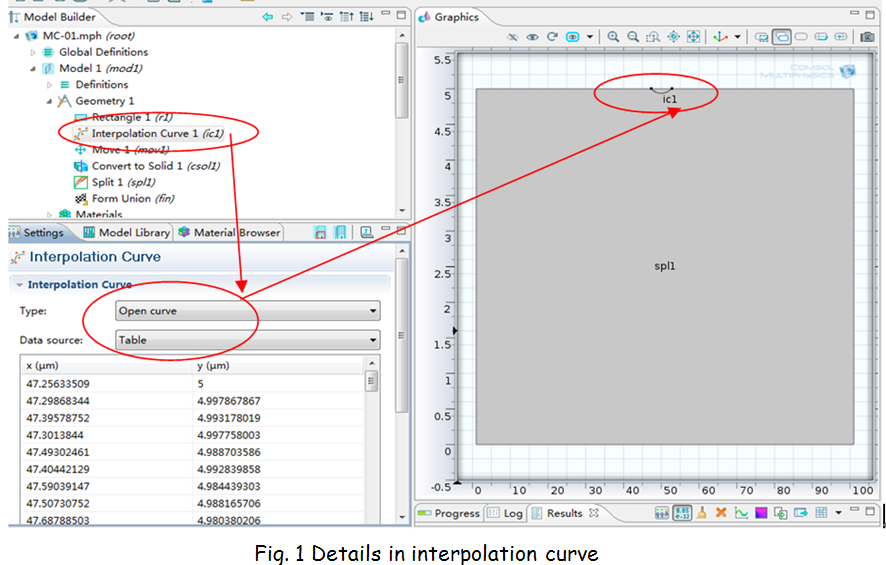Open the Log tab
The image size is (886, 565).
[x=506, y=513]
